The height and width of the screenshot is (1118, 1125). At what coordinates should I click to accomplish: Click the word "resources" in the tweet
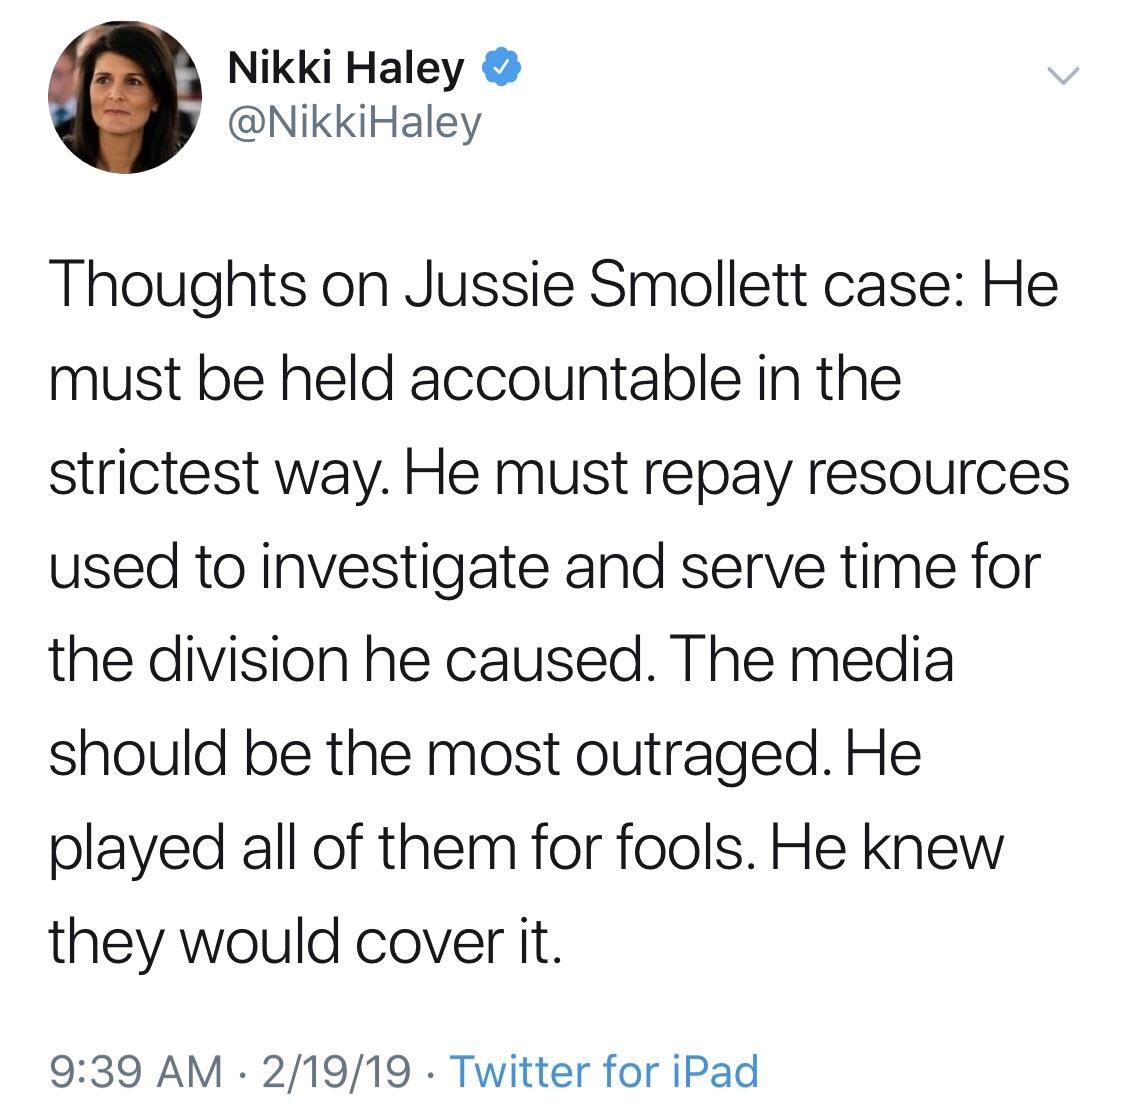click(938, 475)
